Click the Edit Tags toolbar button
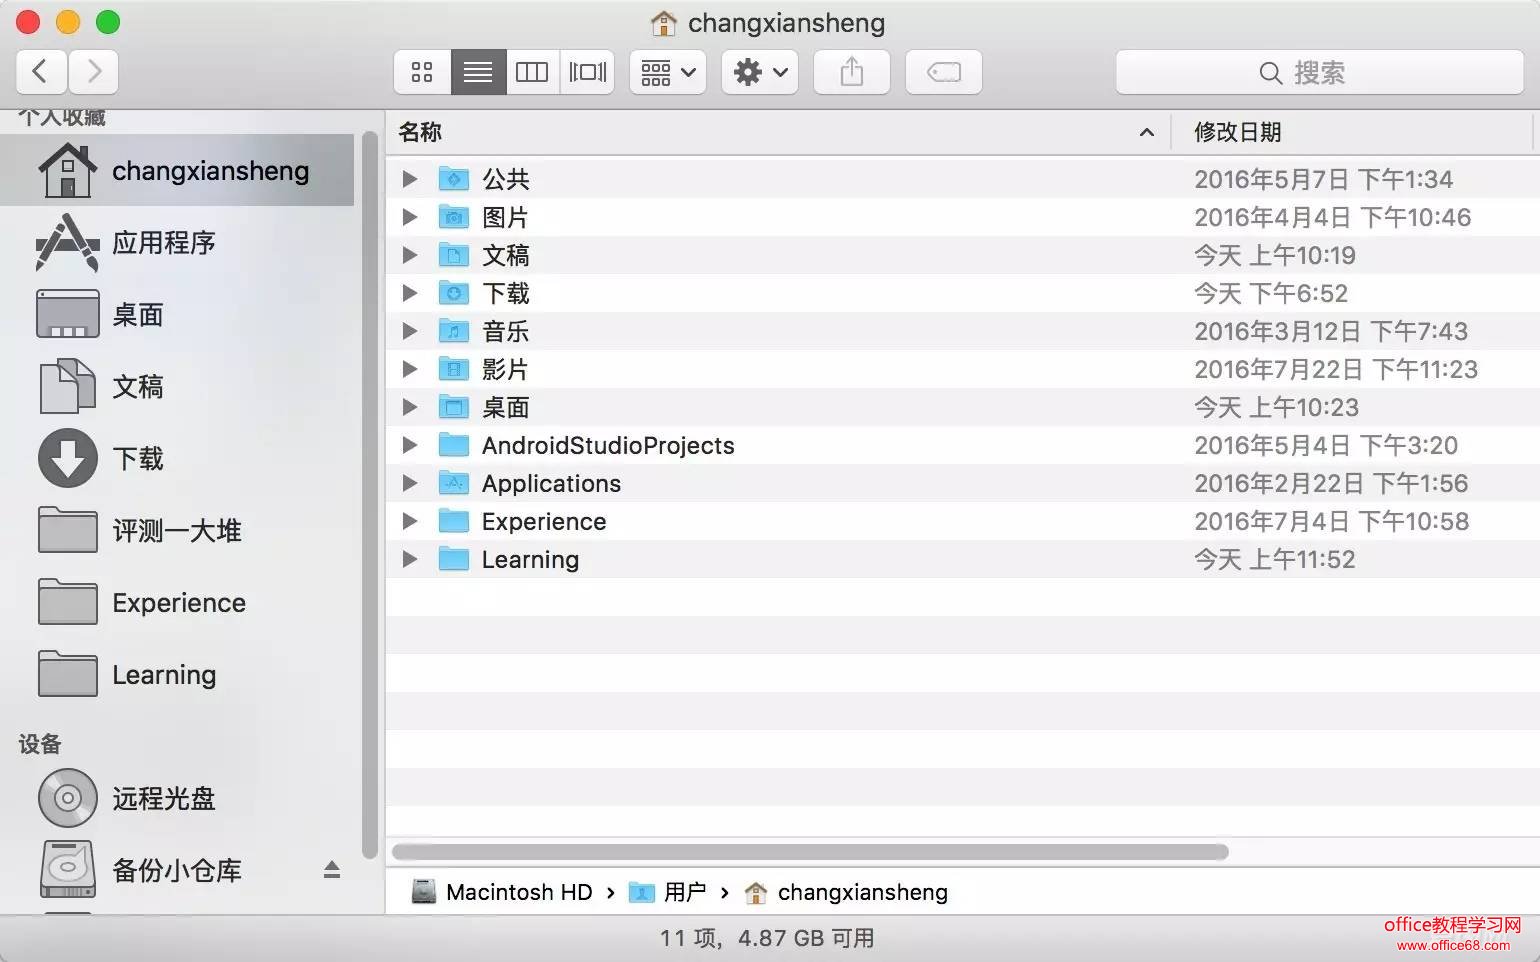This screenshot has width=1540, height=962. coord(944,72)
